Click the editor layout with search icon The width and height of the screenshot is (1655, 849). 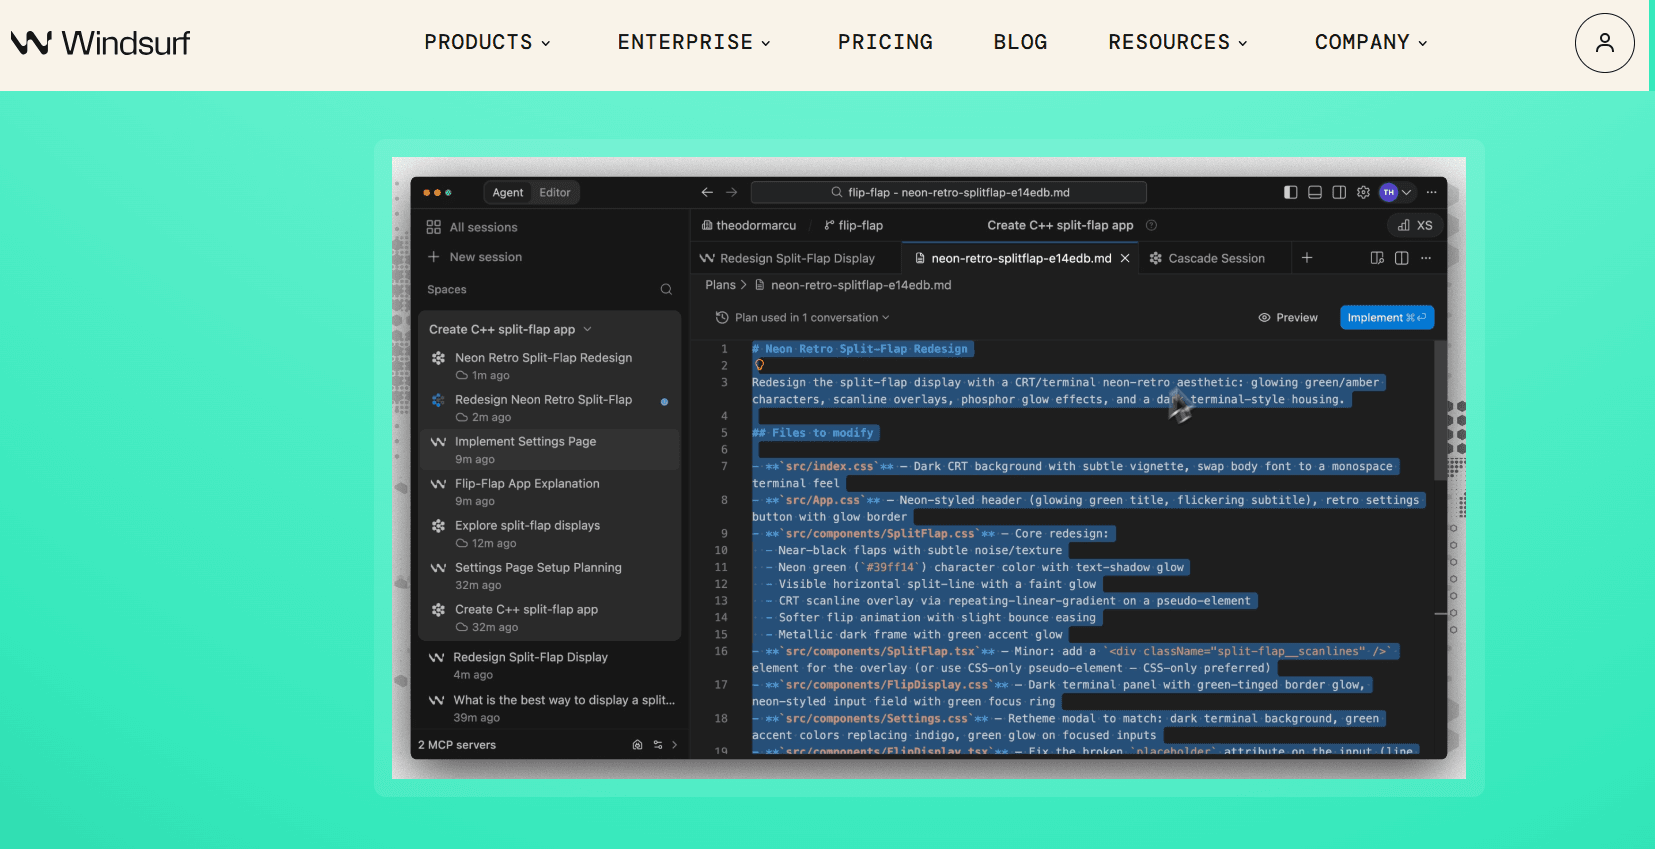coord(1377,258)
